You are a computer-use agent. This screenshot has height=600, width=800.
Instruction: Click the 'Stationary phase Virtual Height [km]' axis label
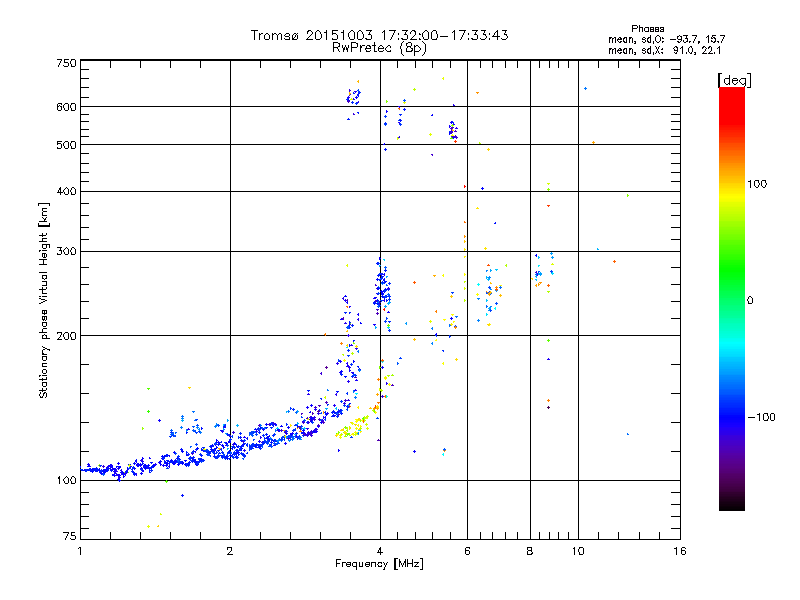[43, 300]
